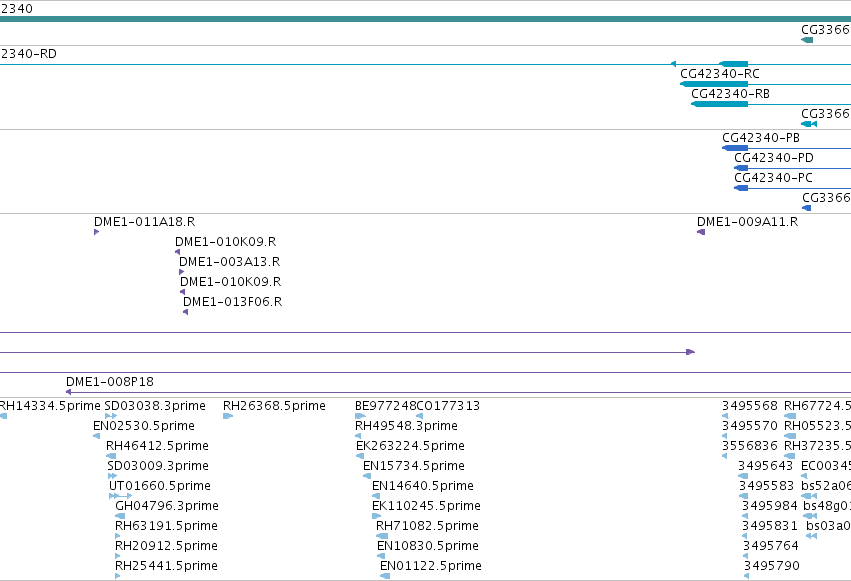851x581 pixels.
Task: Click the 3495570 feature label
Action: point(750,426)
